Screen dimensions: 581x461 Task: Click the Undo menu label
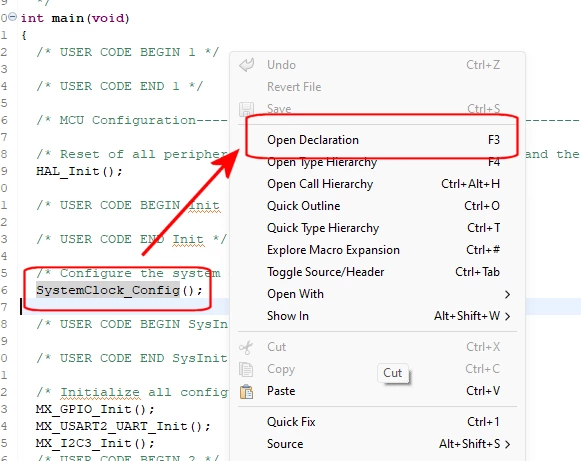tap(281, 65)
